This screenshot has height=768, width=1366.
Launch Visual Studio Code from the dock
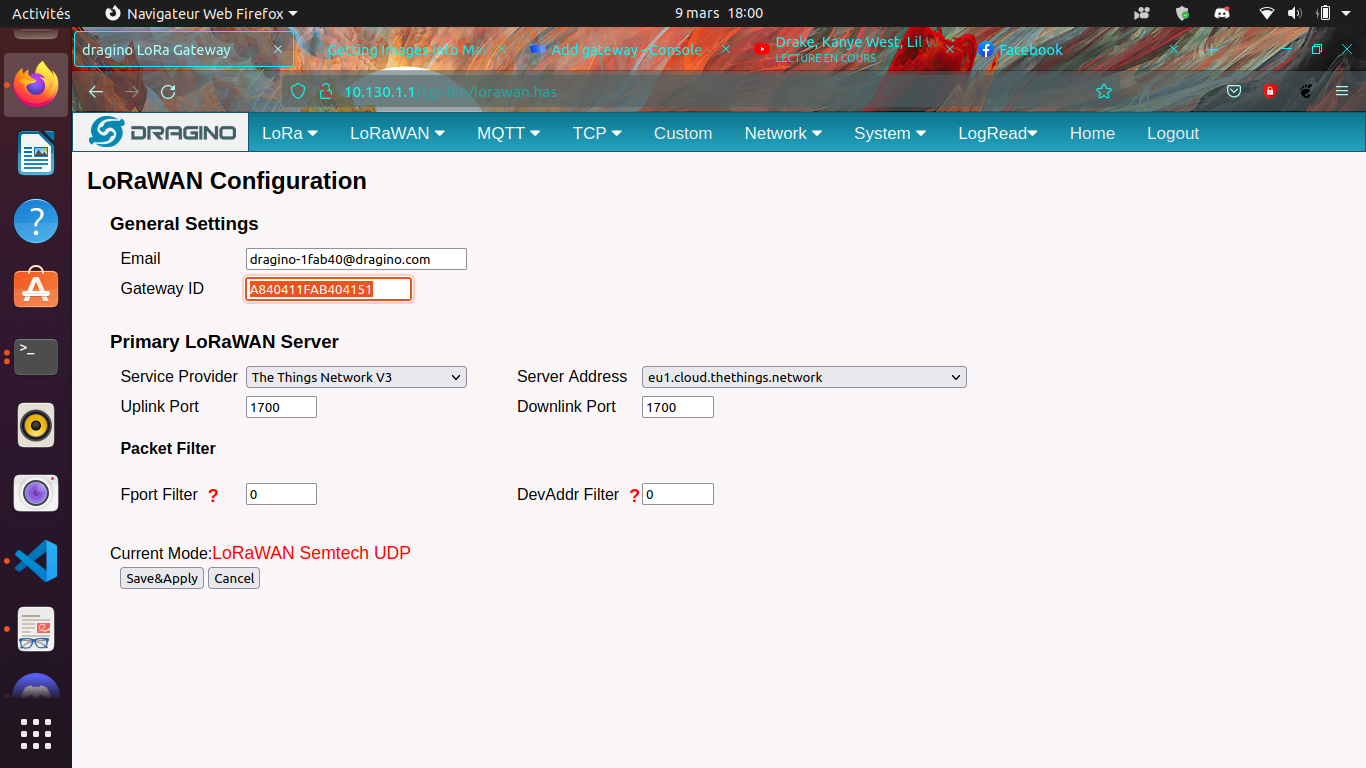coord(36,561)
